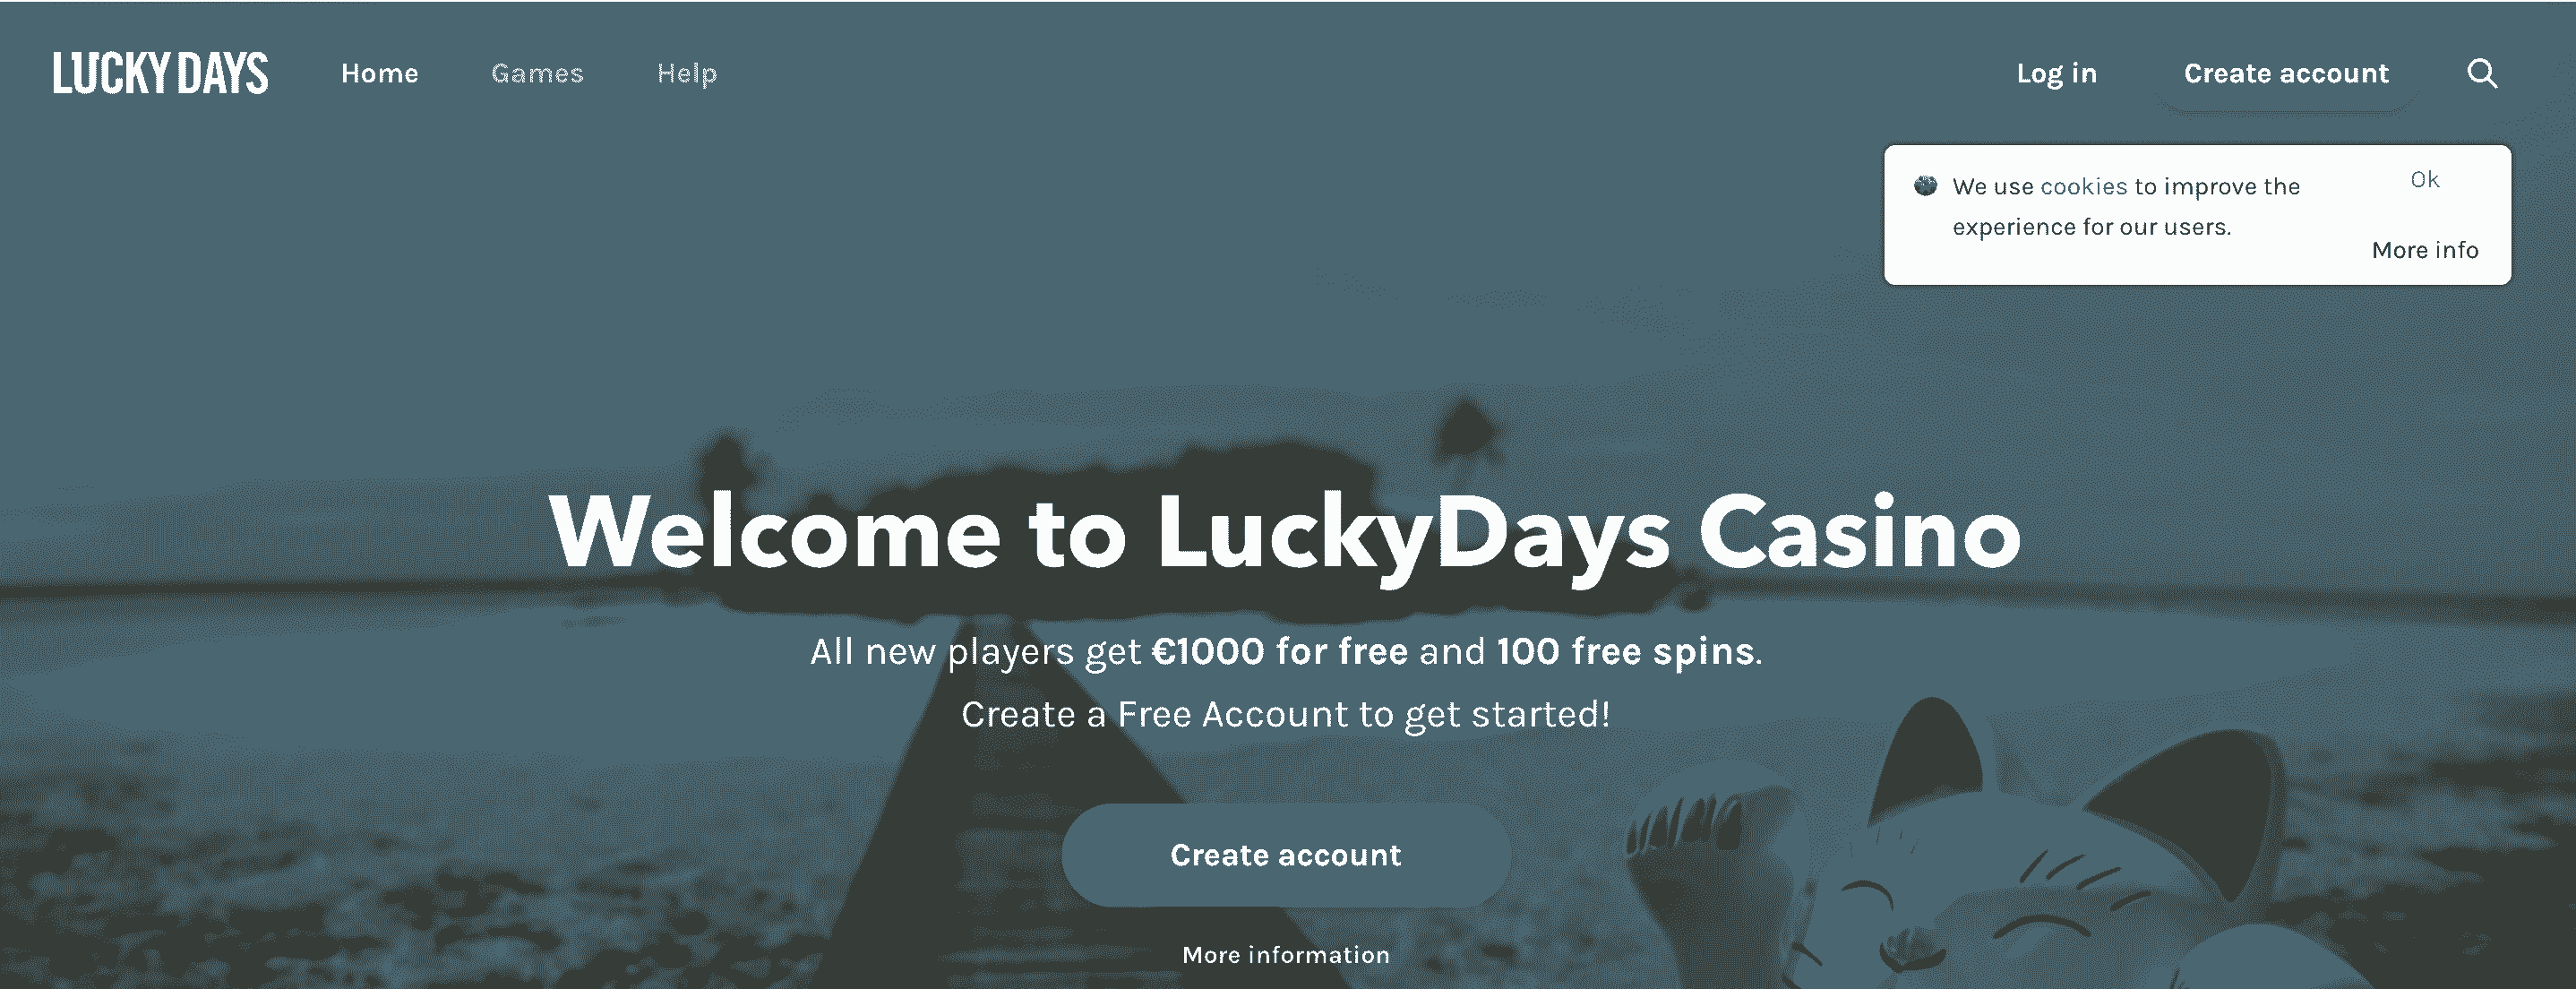Click the Lucky Days logo
Viewport: 2576px width, 989px height.
(x=160, y=73)
